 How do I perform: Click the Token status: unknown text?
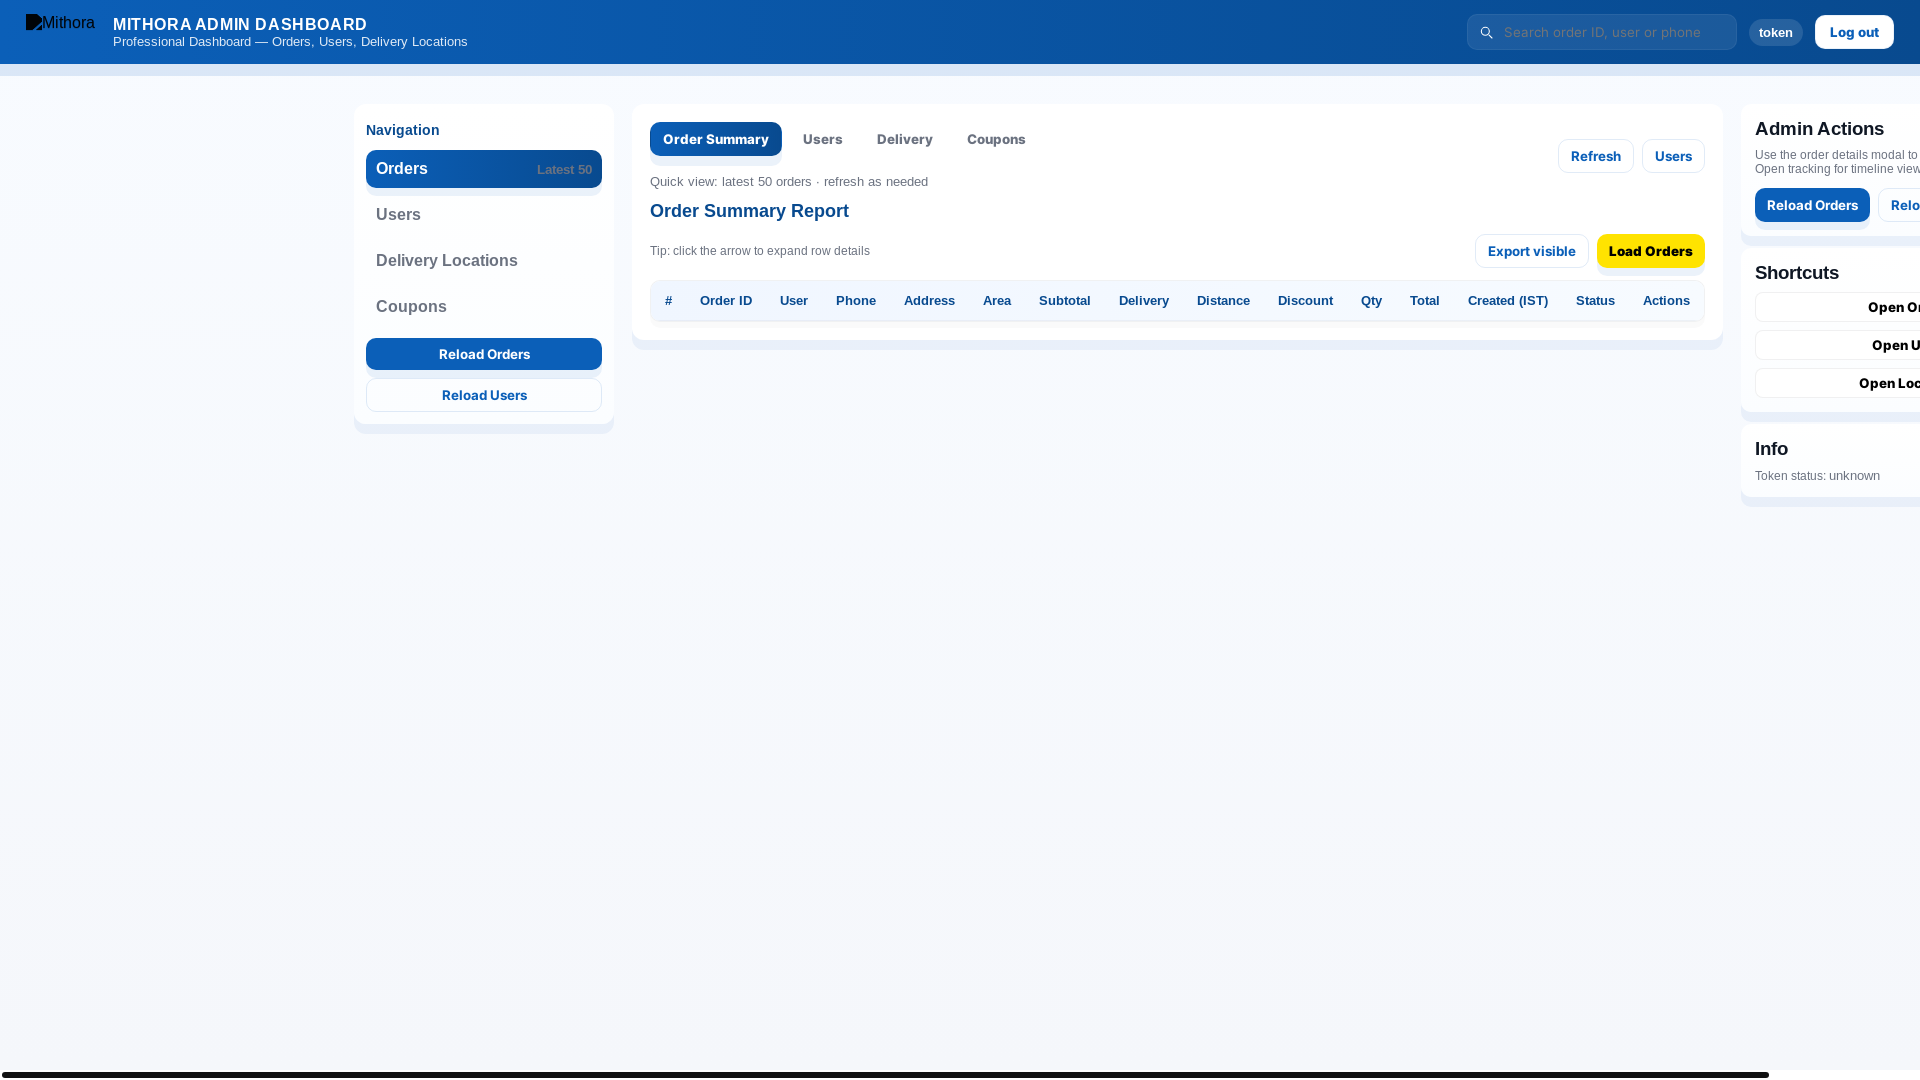pyautogui.click(x=1817, y=476)
